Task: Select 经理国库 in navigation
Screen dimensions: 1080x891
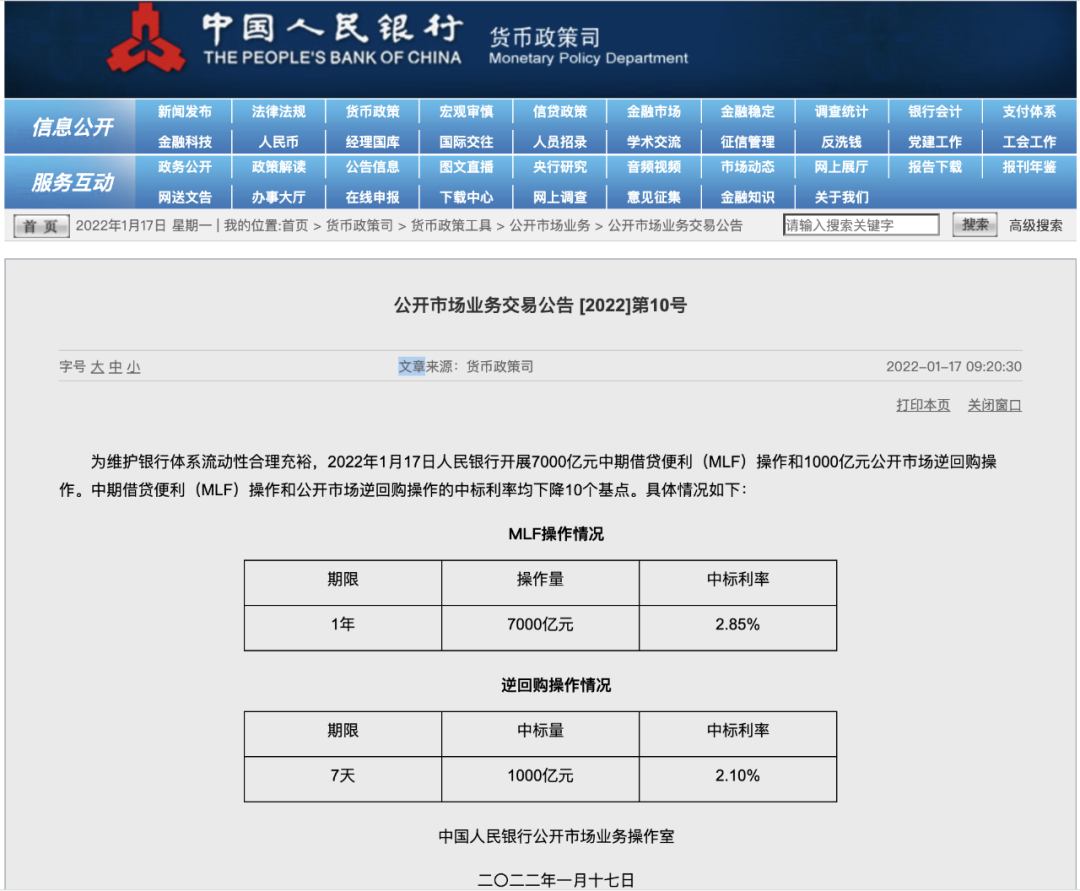Action: click(373, 142)
